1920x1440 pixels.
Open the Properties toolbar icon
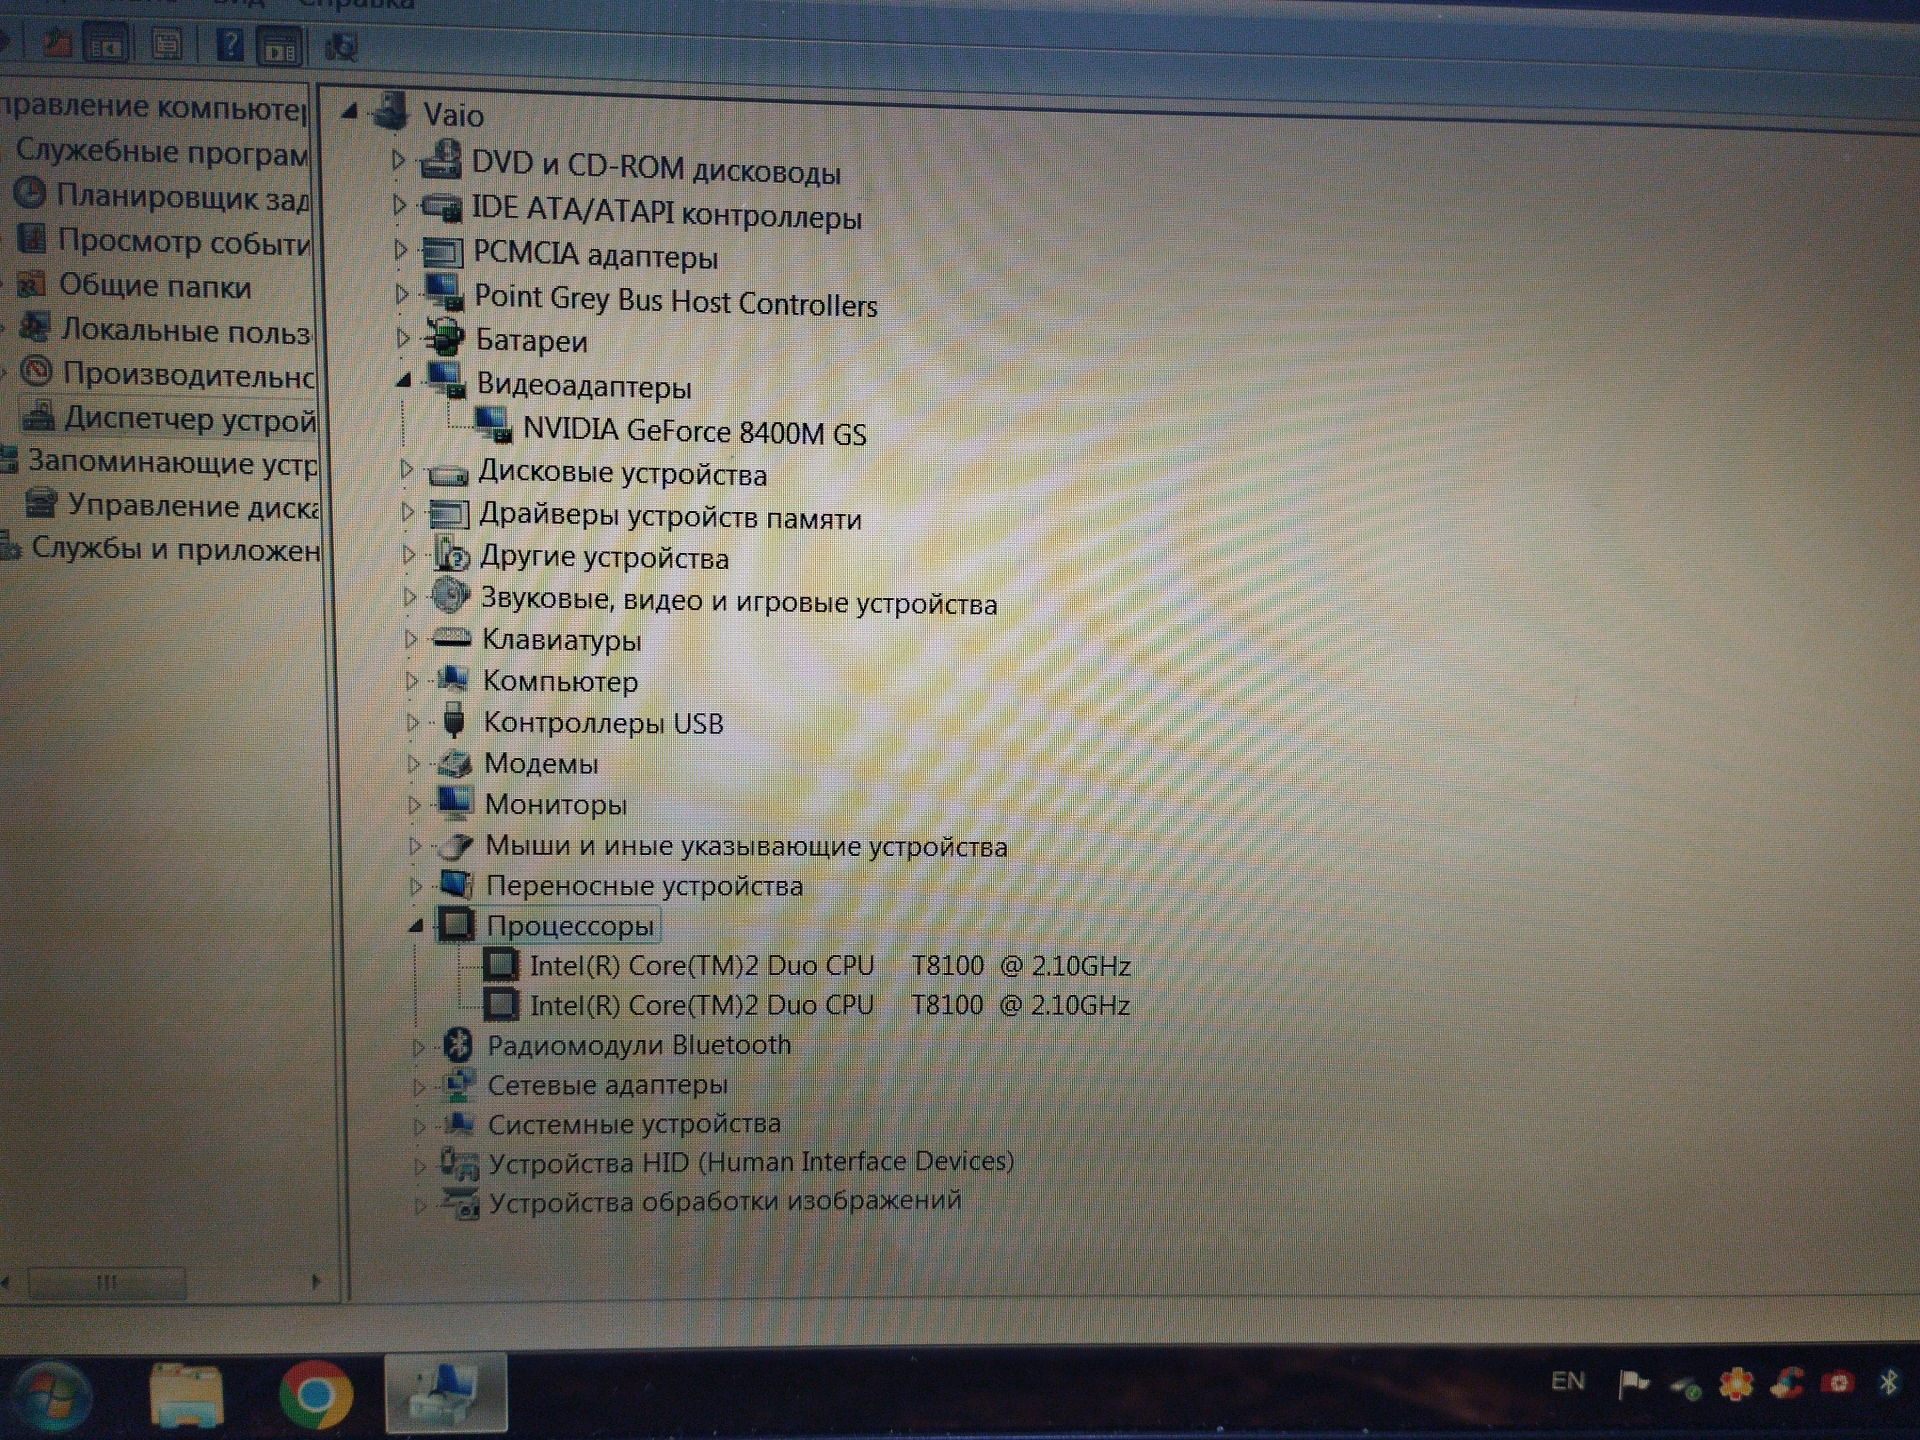pos(166,44)
